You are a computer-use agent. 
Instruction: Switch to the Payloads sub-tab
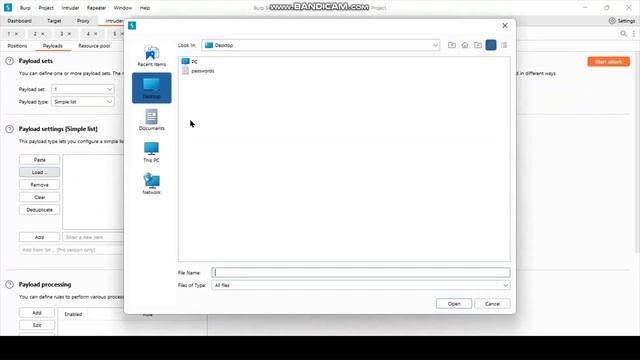(x=53, y=46)
